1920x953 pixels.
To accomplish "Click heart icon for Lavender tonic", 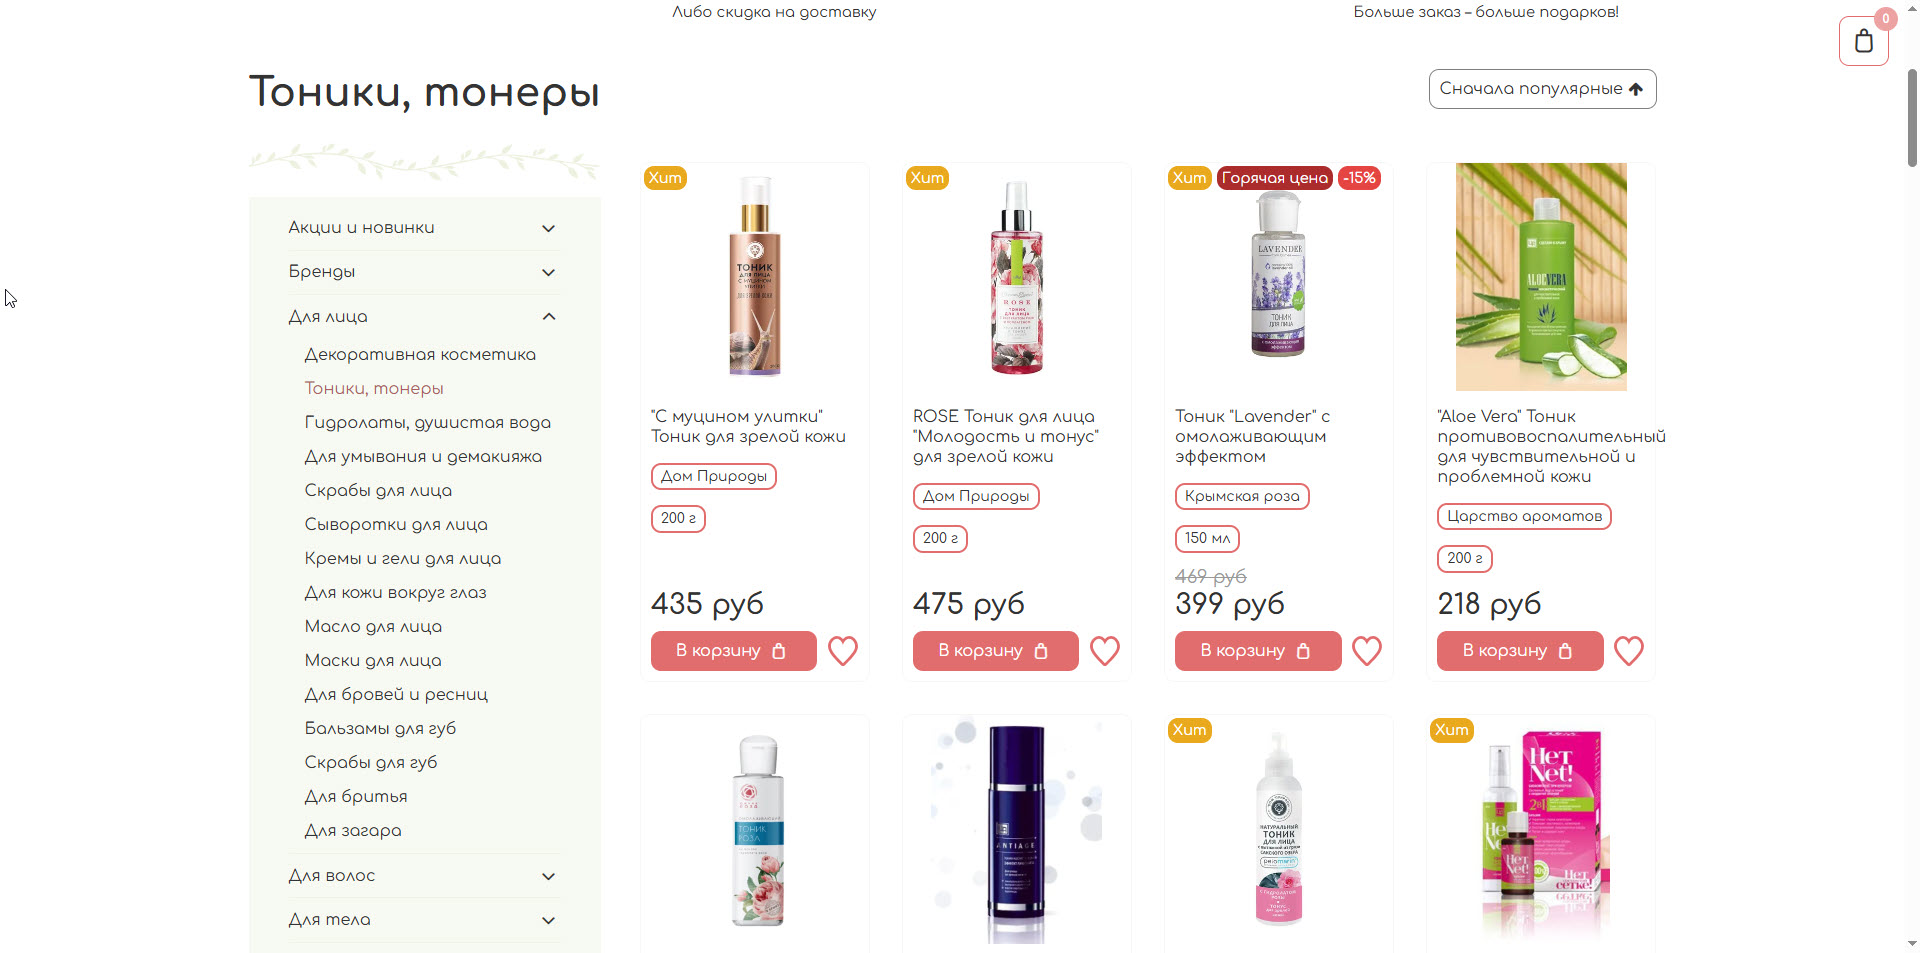I will [1367, 651].
